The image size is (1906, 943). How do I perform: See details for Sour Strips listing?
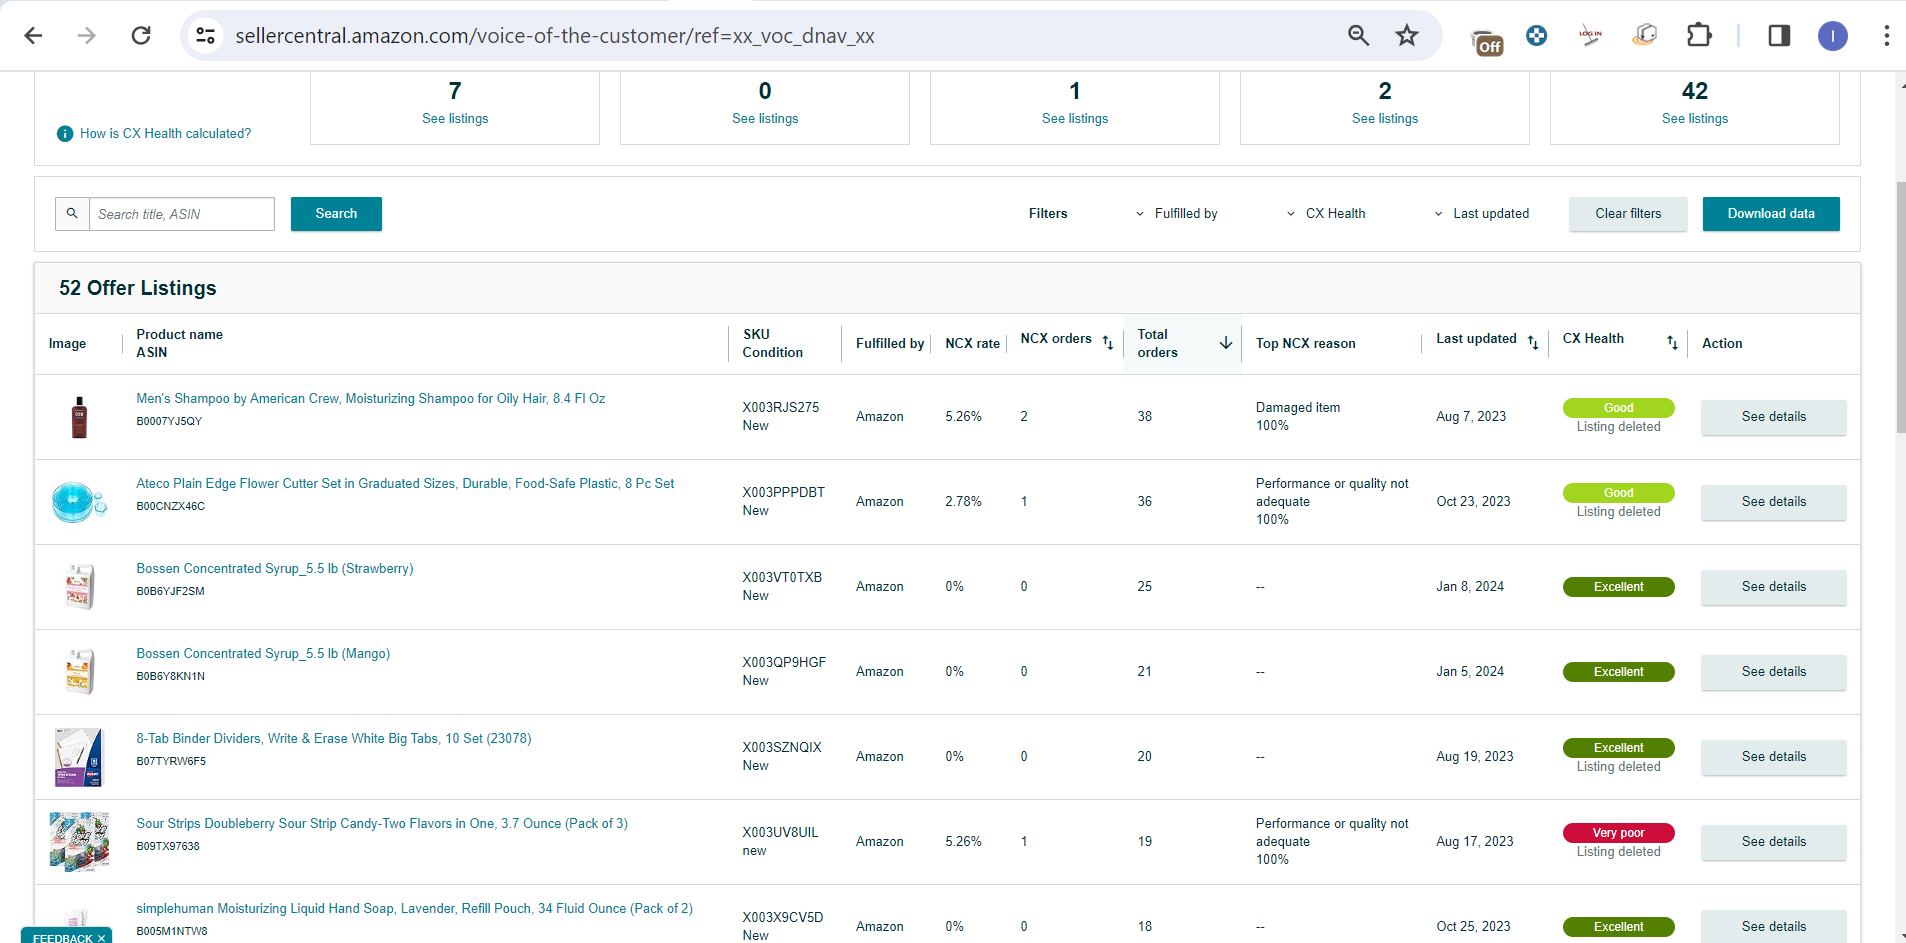[x=1773, y=842]
